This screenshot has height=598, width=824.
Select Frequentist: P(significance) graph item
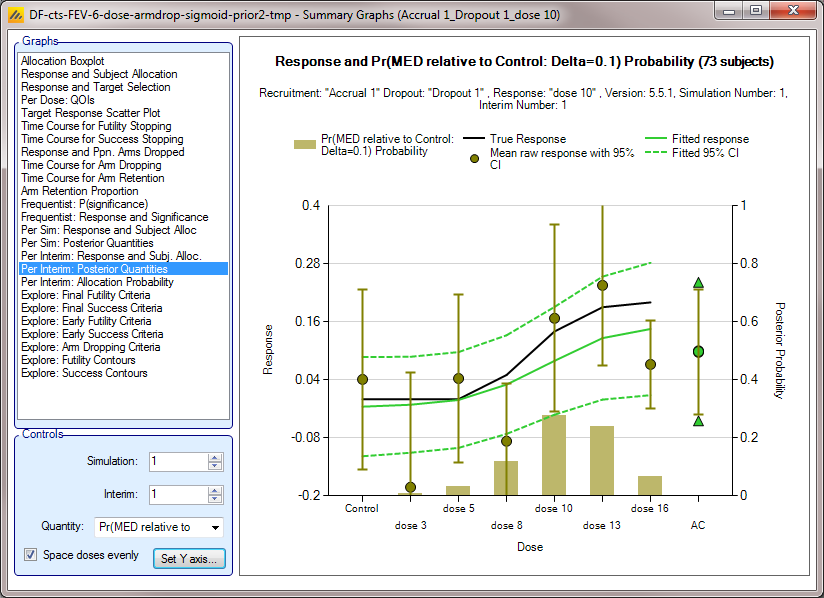click(84, 204)
